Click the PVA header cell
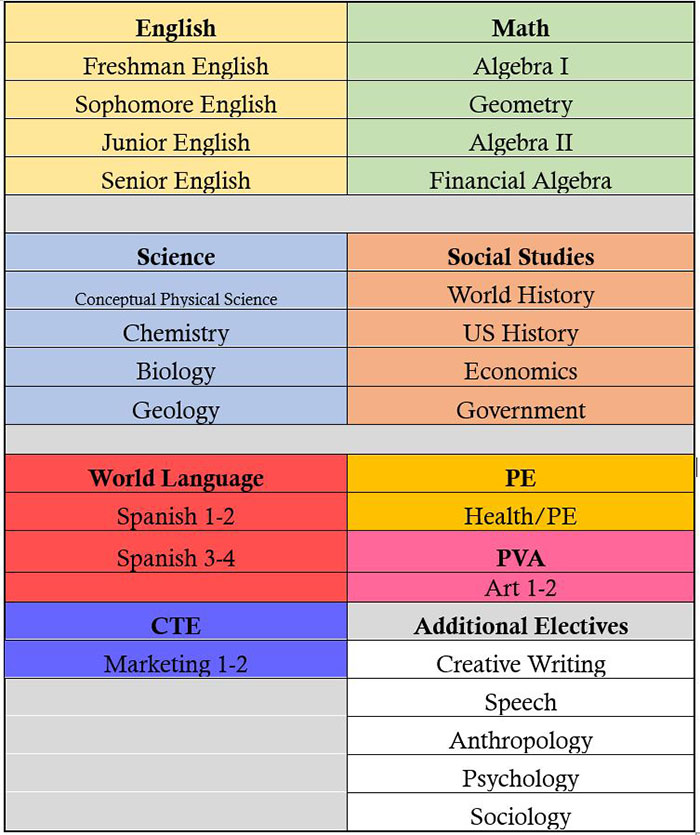The width and height of the screenshot is (700, 835). (520, 552)
